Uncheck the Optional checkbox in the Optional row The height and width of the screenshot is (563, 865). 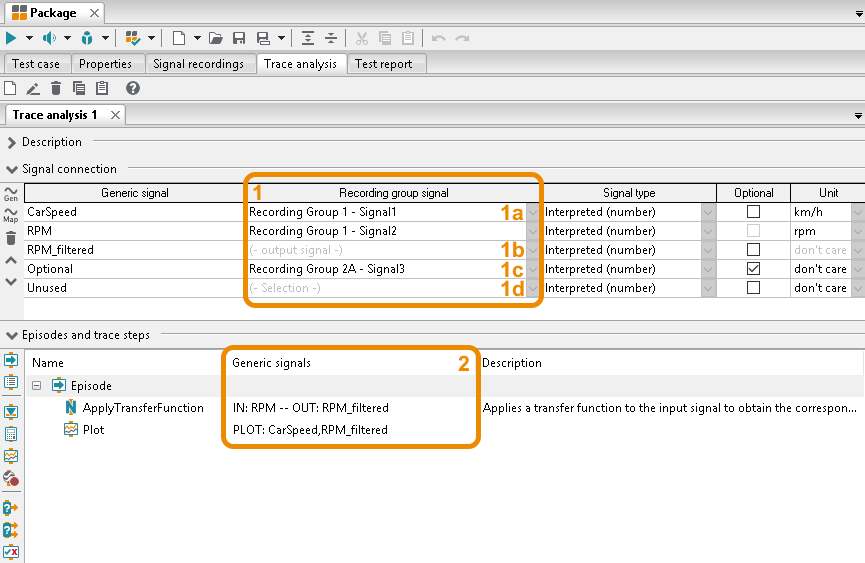tap(753, 269)
